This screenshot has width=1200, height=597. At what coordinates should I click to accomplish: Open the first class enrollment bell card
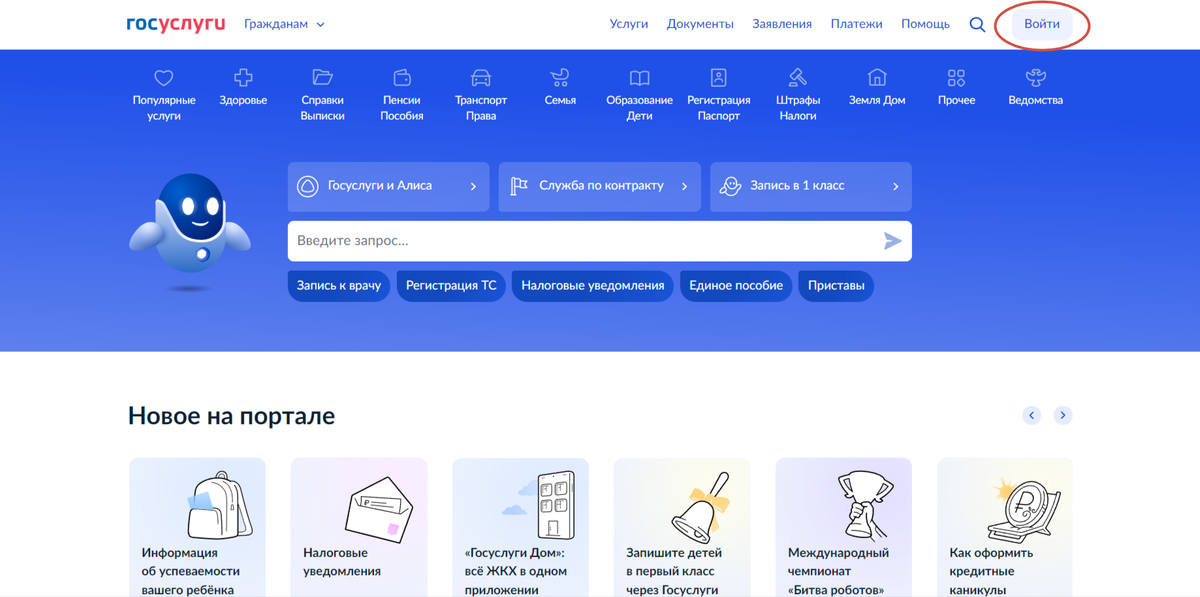(682, 527)
